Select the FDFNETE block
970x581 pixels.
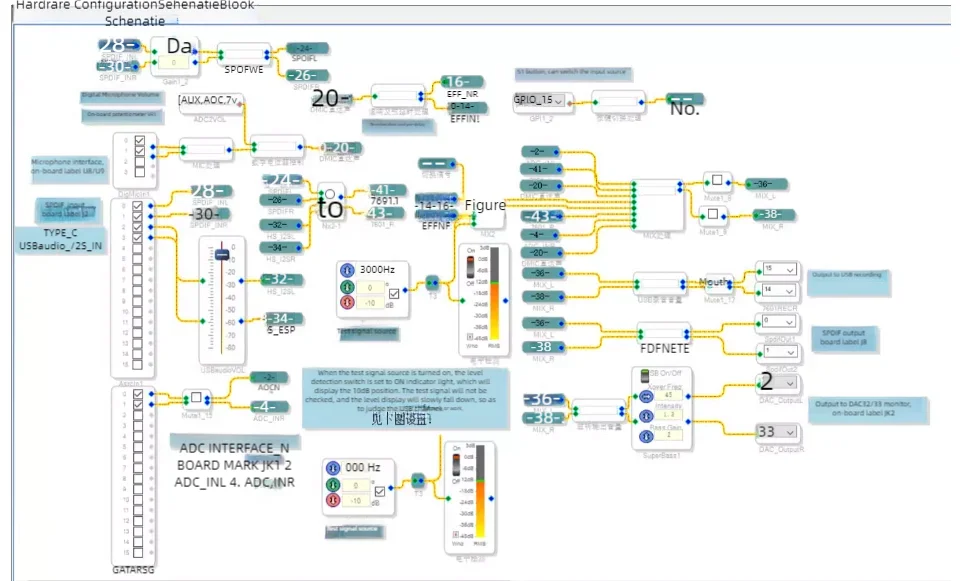[664, 334]
